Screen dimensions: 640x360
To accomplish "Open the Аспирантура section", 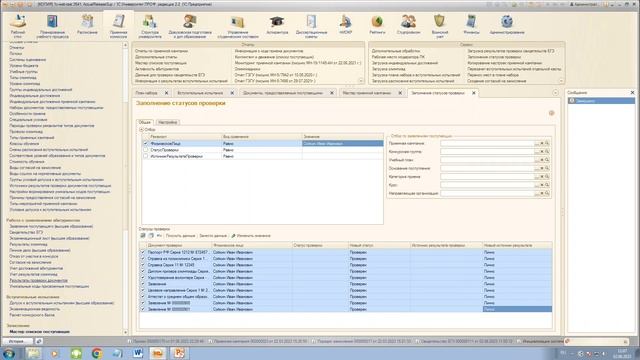I will click(277, 24).
